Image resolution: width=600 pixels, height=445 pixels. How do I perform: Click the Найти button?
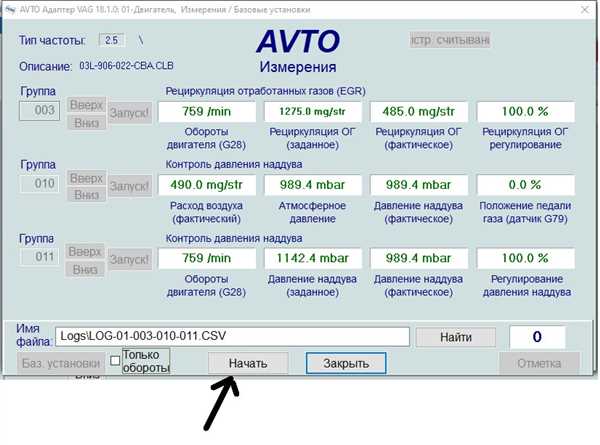click(456, 337)
